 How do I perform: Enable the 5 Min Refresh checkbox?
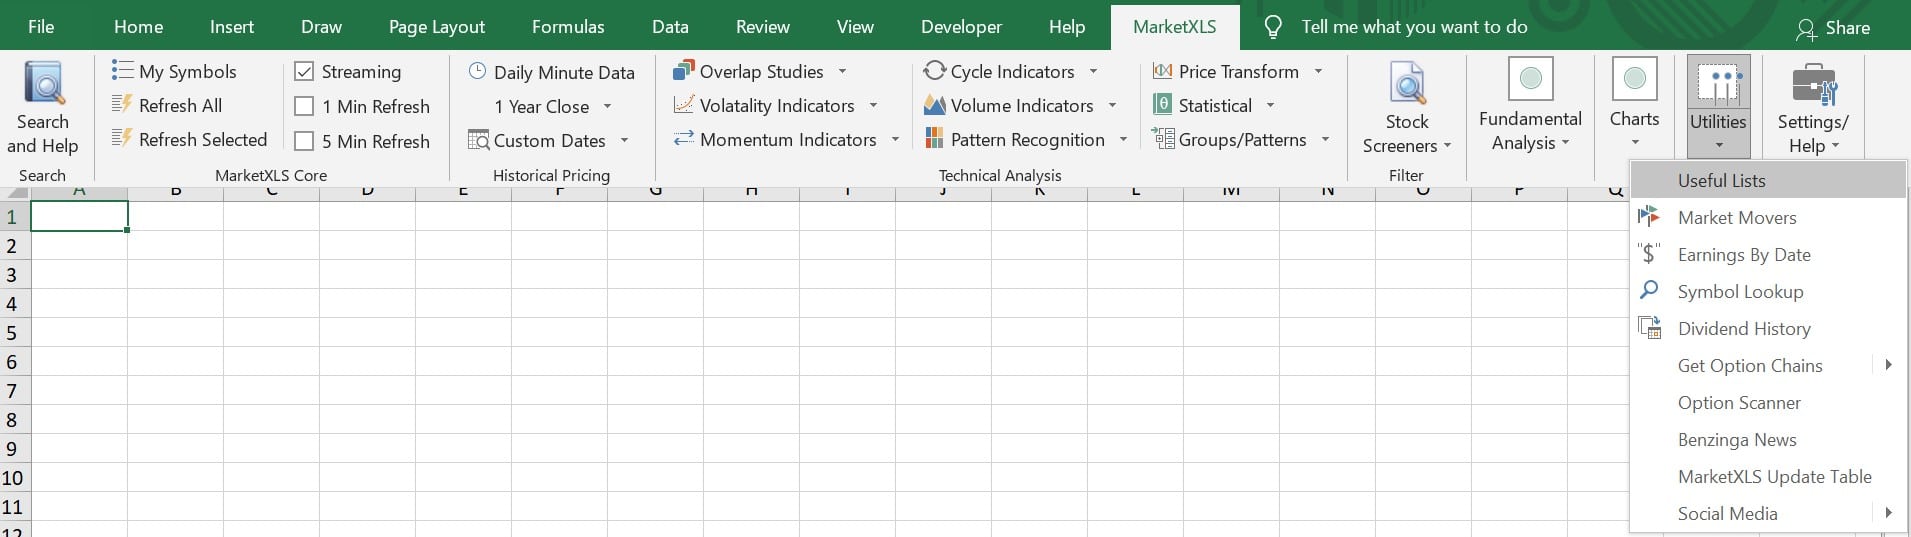click(304, 141)
